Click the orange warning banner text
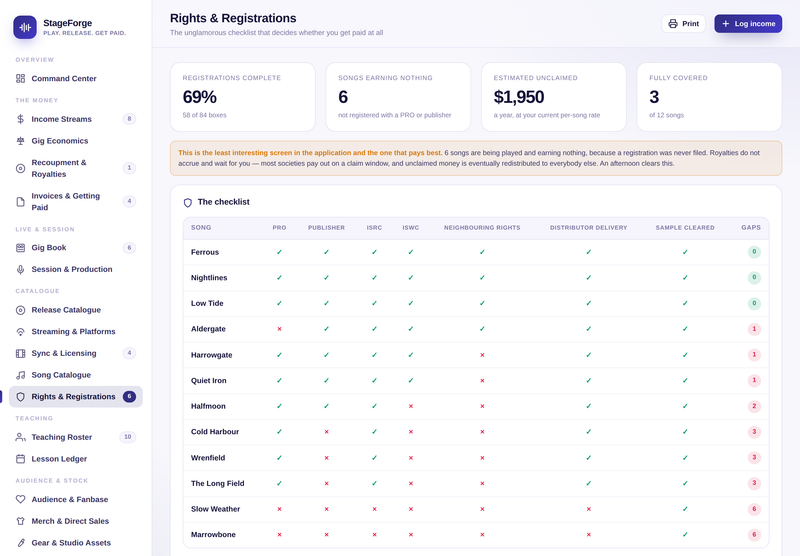800x556 pixels. (476, 158)
